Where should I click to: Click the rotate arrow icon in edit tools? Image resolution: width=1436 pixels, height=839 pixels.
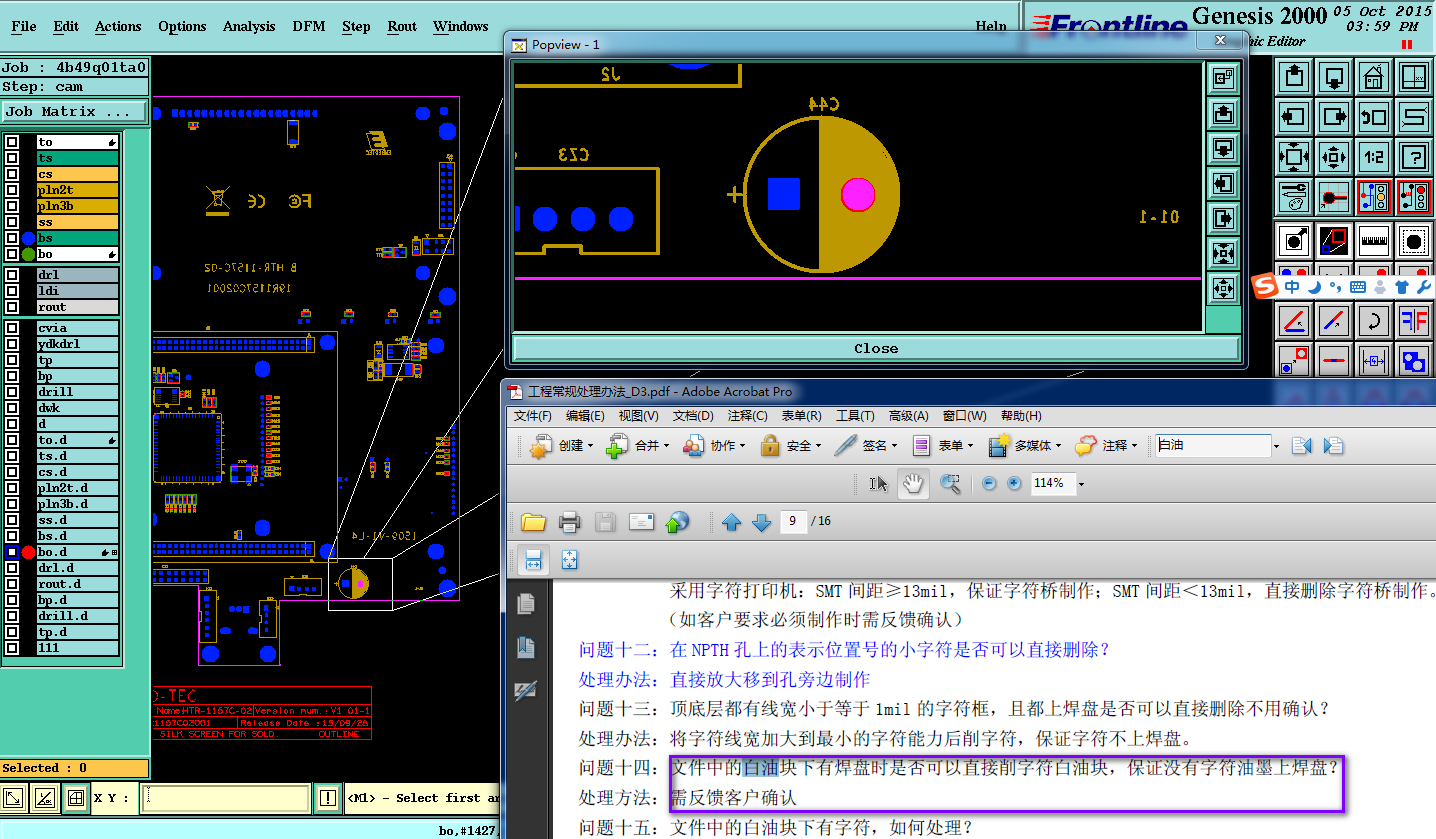point(1373,321)
